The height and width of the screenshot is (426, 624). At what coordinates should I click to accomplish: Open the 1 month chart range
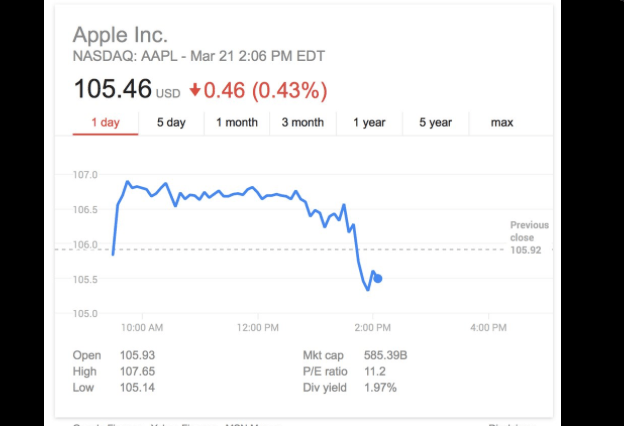[237, 123]
